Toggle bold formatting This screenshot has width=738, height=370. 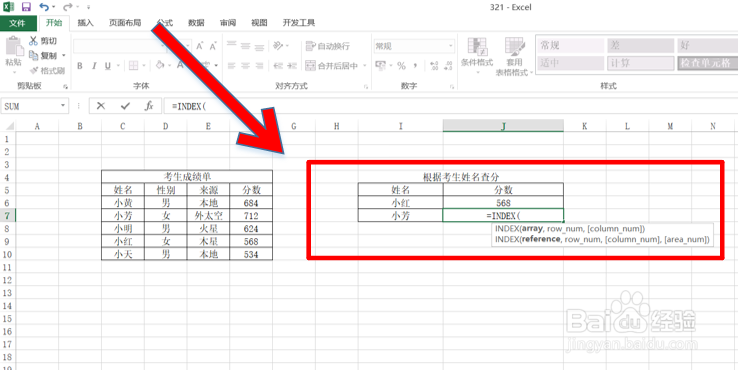tap(80, 66)
